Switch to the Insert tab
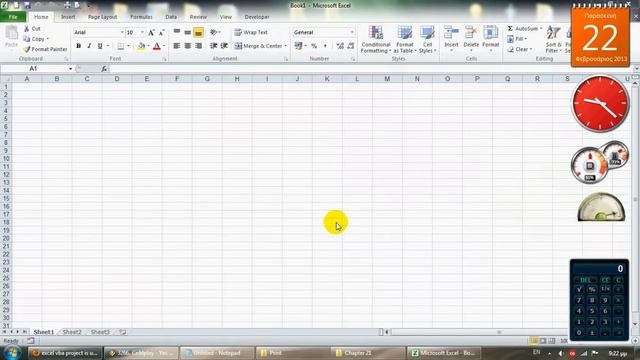The image size is (640, 360). point(68,17)
